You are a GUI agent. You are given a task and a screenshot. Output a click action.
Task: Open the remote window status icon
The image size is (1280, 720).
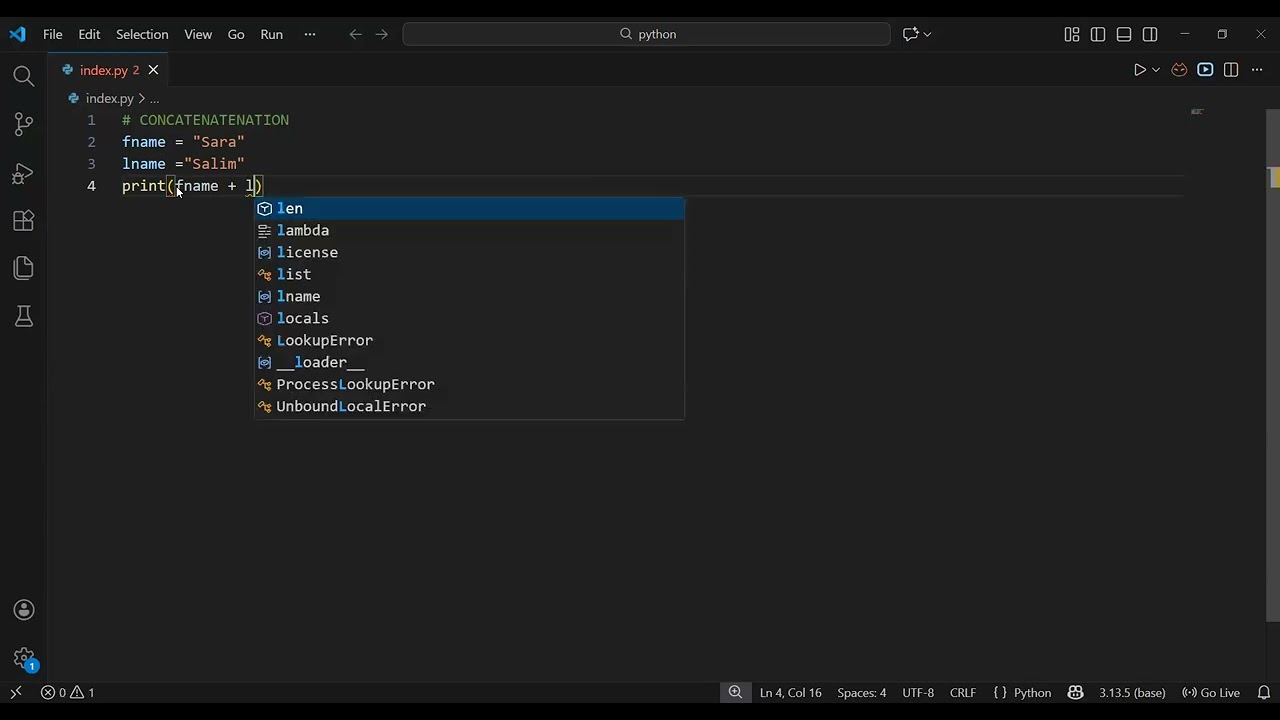pyautogui.click(x=16, y=692)
